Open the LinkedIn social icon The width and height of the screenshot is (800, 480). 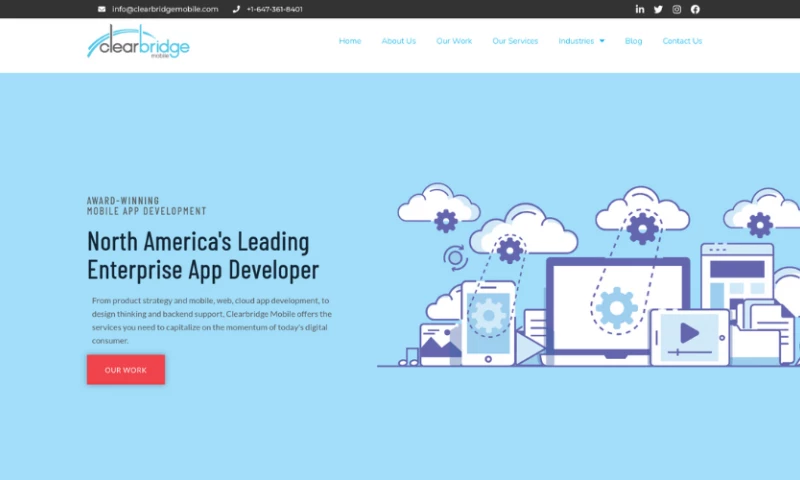coord(640,9)
